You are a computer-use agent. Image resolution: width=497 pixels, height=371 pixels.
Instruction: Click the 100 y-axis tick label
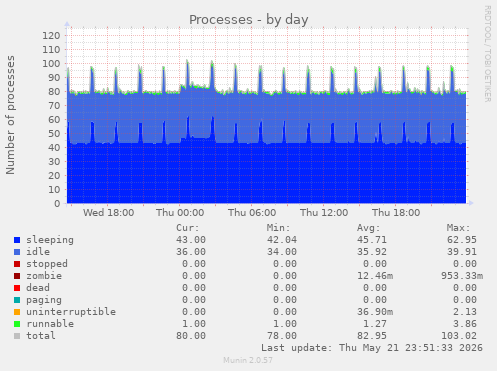coord(51,64)
